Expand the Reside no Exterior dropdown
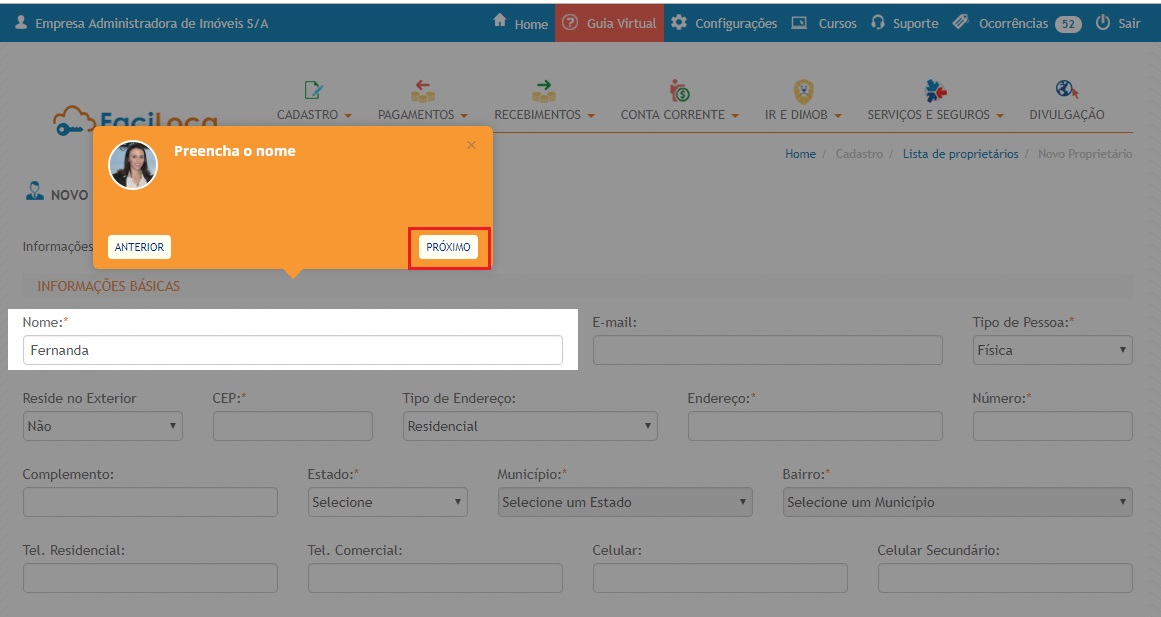 click(x=102, y=426)
